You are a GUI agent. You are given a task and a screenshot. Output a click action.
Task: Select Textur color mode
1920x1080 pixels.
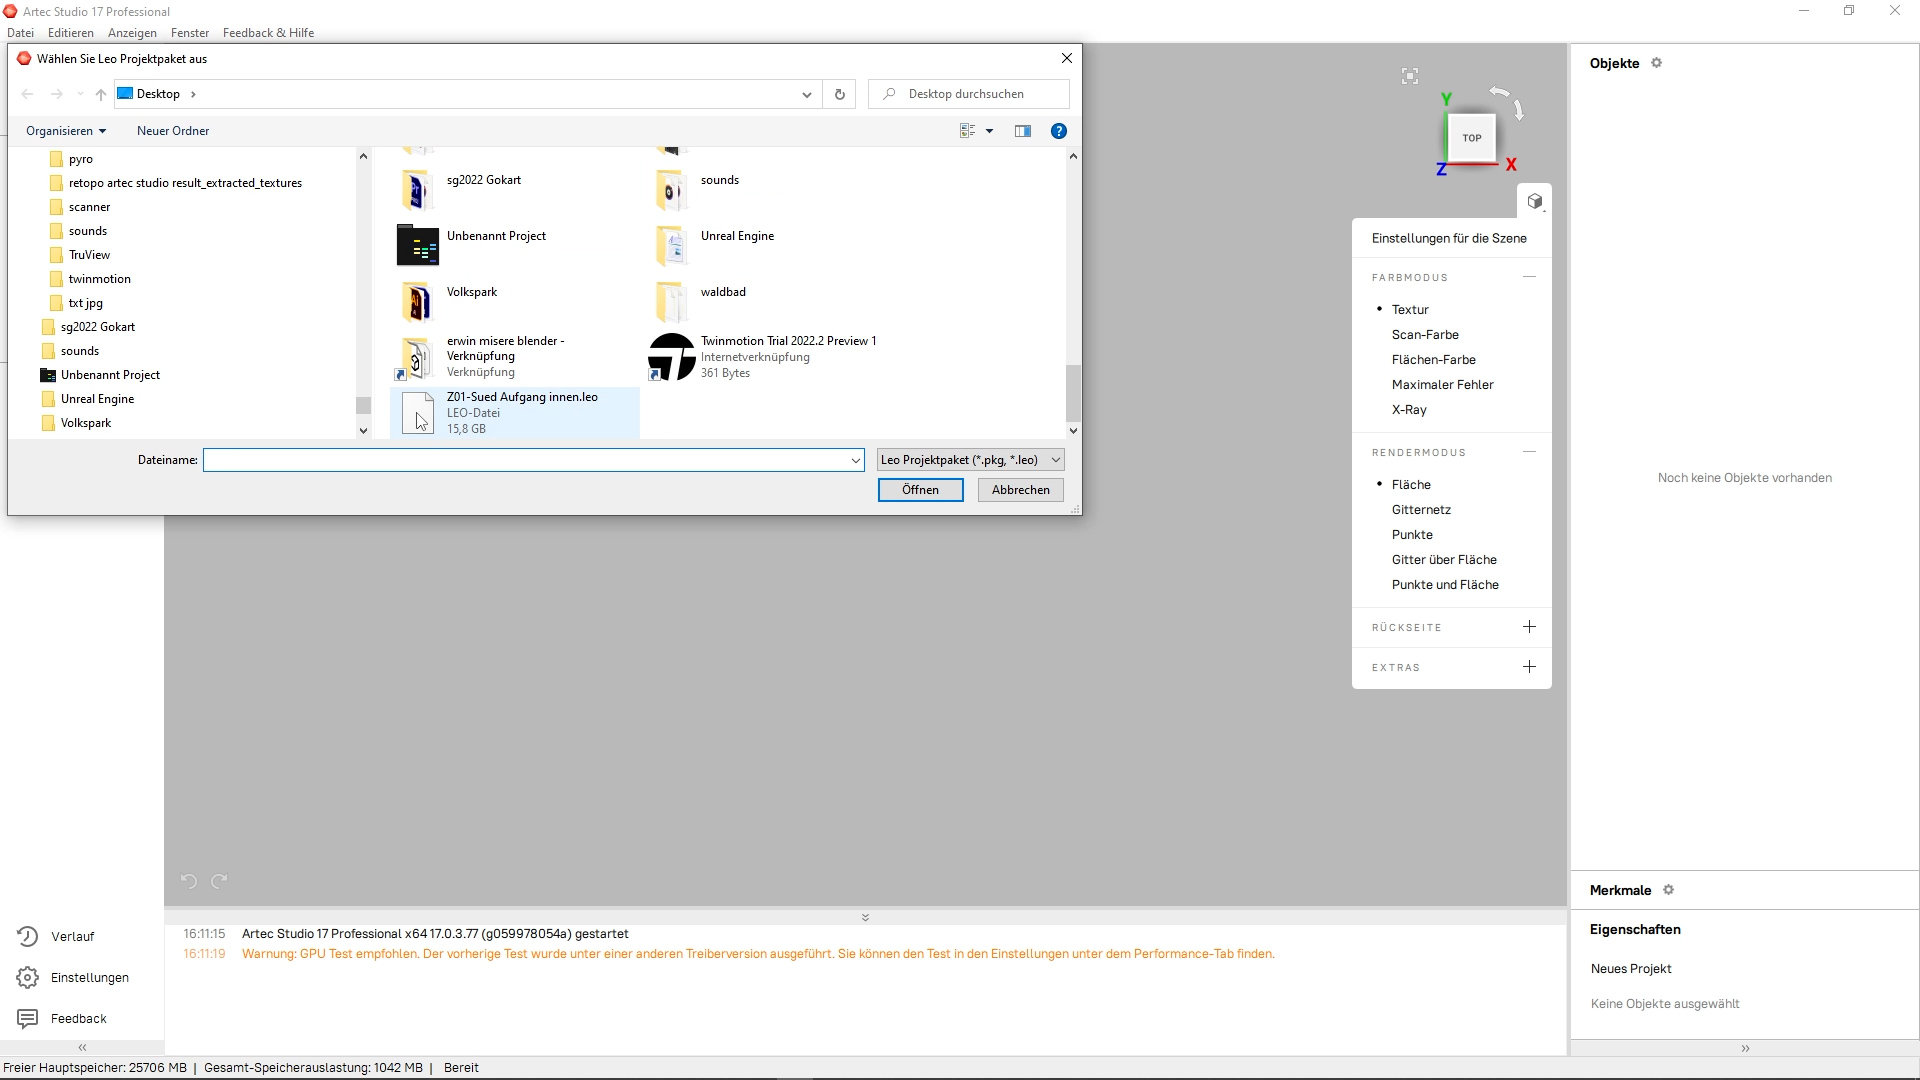coord(1410,310)
